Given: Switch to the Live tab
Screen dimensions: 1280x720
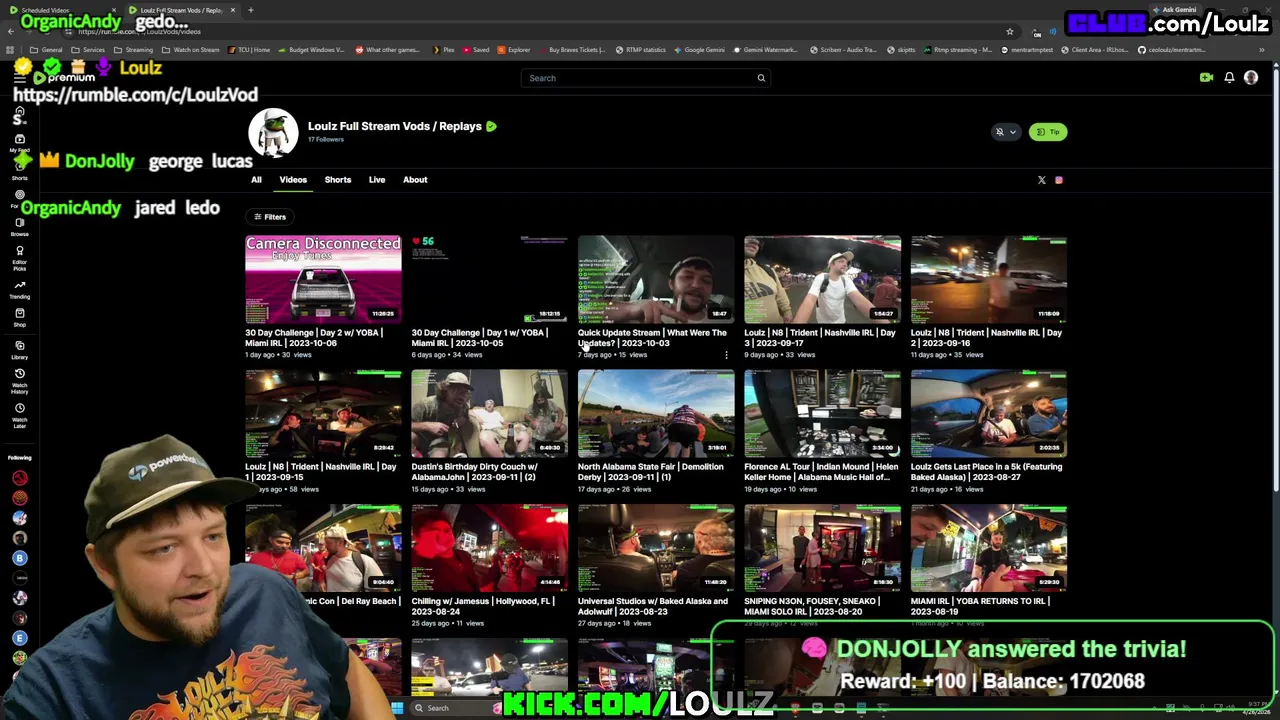Looking at the screenshot, I should tap(377, 180).
